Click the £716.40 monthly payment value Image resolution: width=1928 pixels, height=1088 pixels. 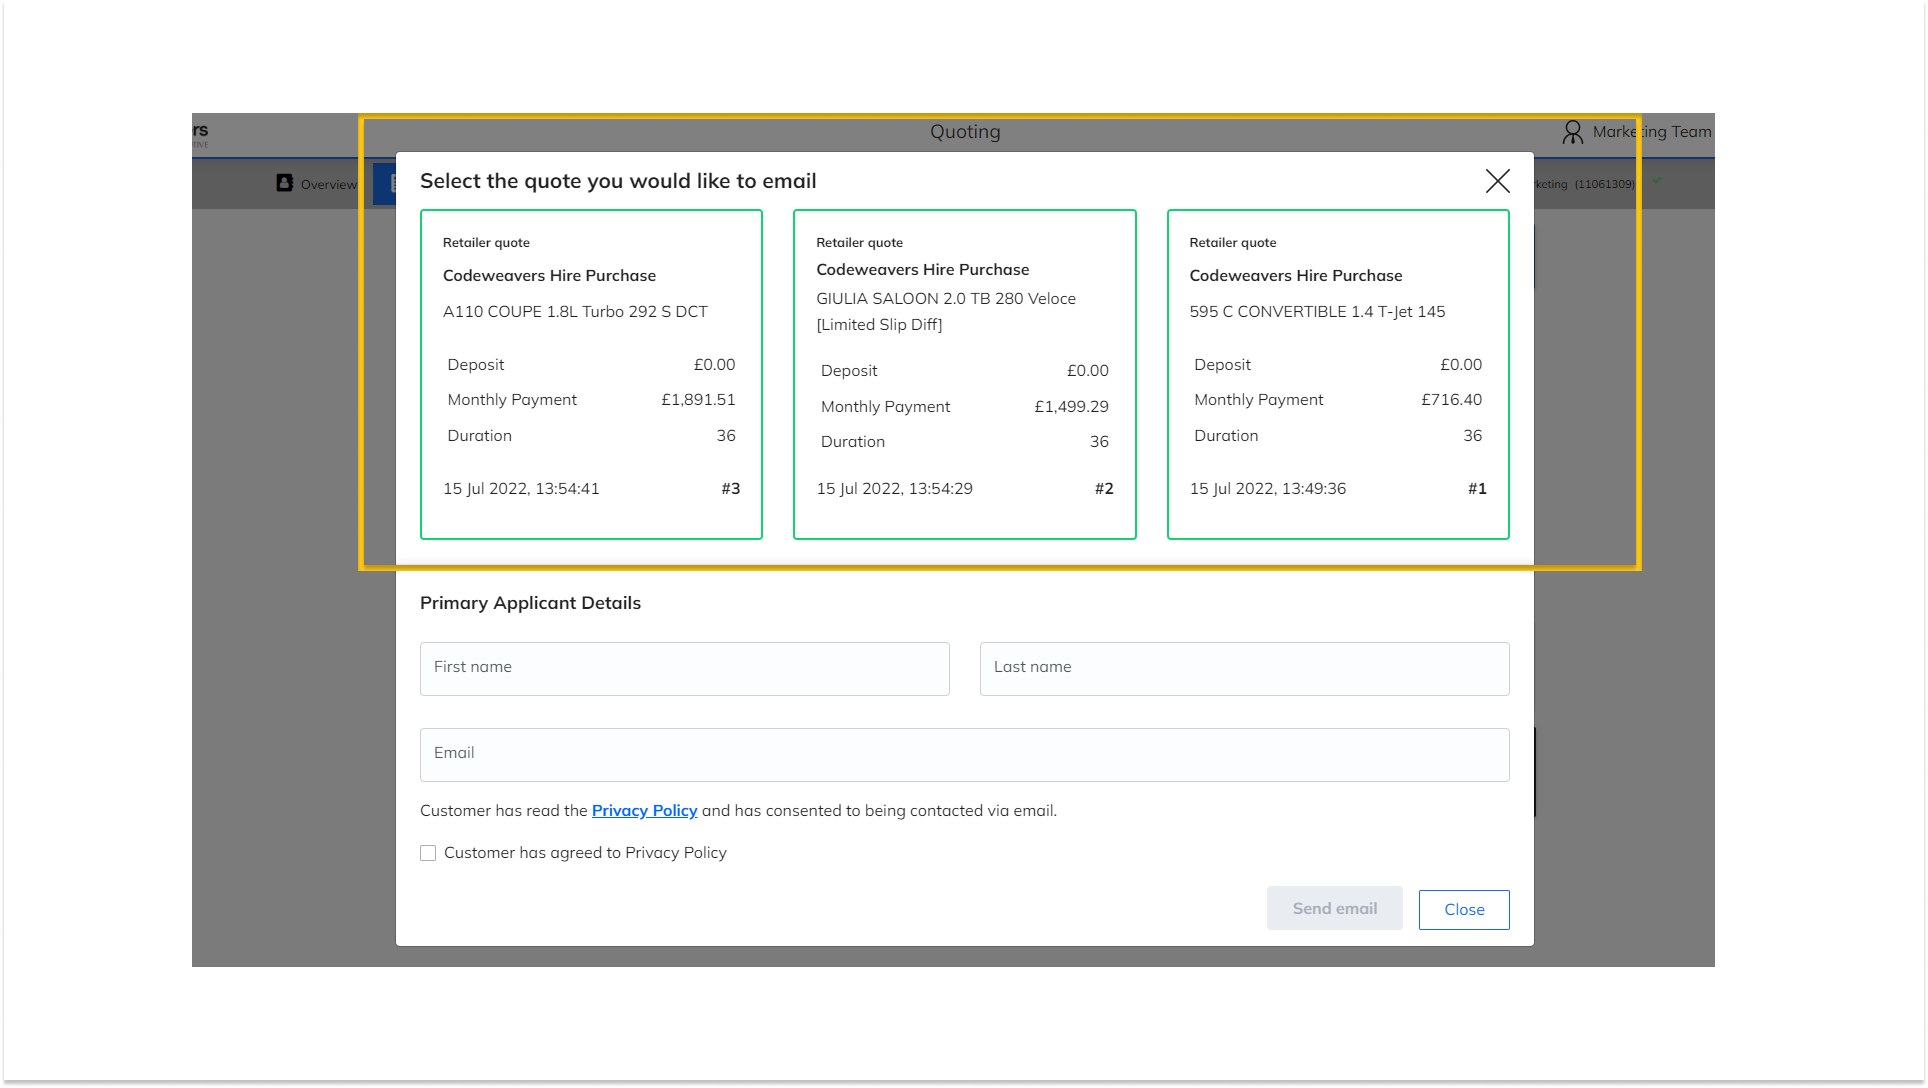tap(1451, 400)
